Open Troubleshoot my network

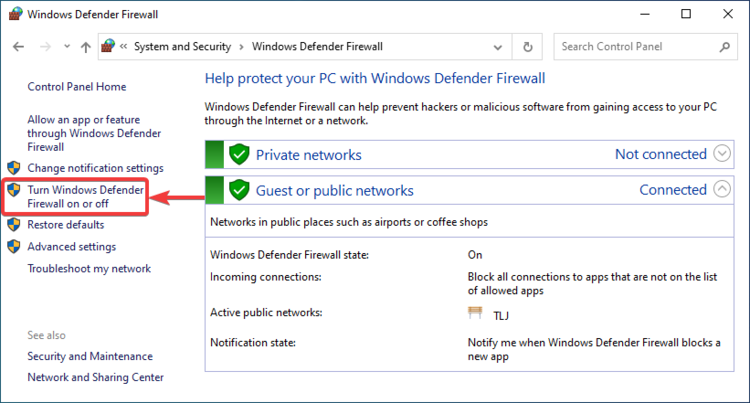pos(89,269)
